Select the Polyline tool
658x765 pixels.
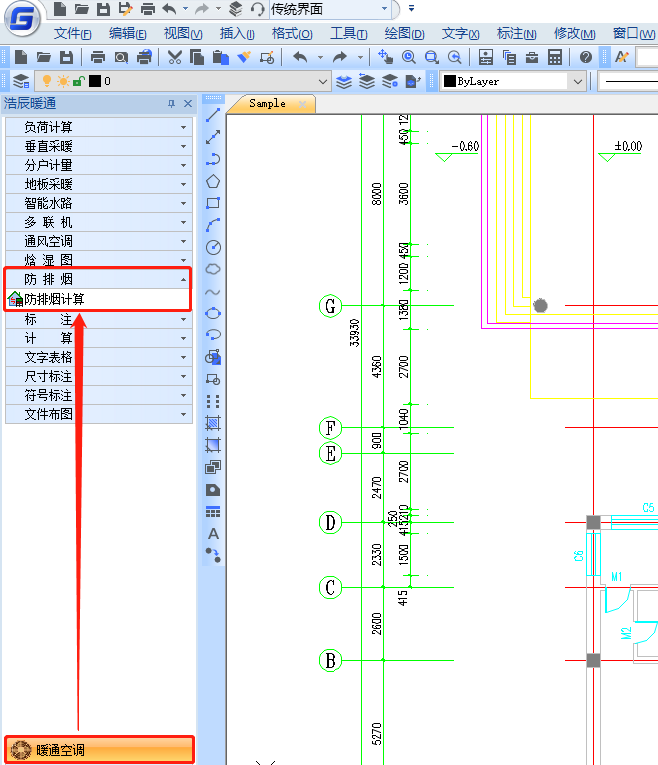tap(213, 159)
